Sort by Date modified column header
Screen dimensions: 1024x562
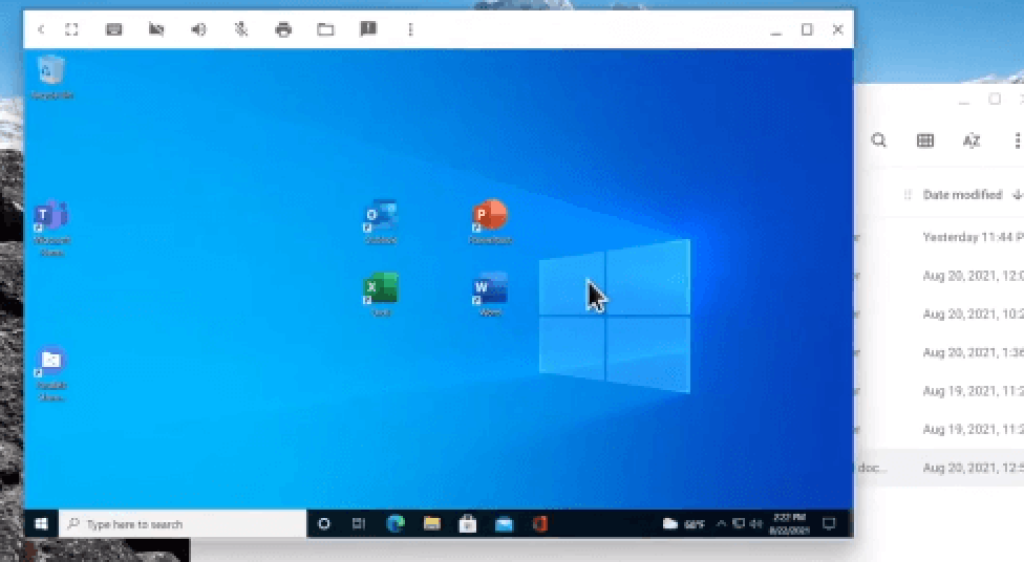click(962, 195)
